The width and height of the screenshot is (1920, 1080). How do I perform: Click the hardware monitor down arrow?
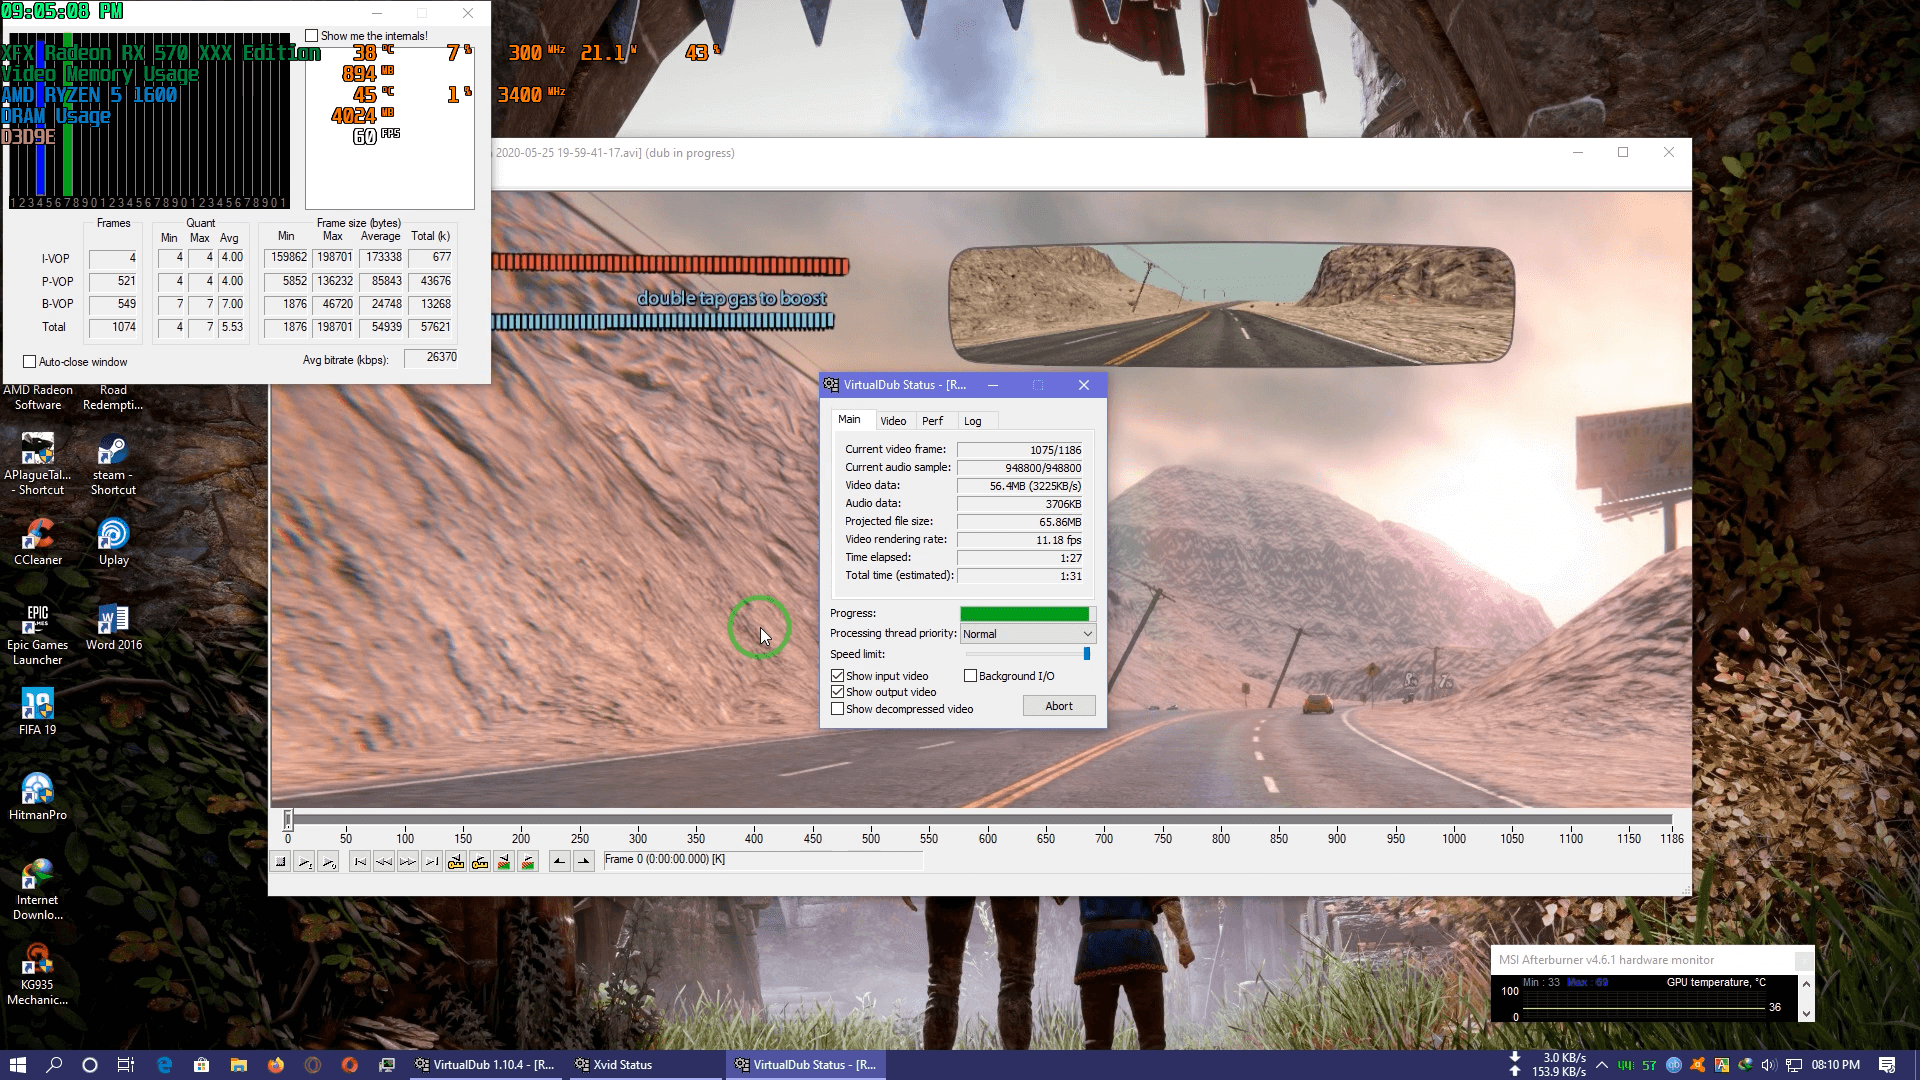point(1806,1014)
